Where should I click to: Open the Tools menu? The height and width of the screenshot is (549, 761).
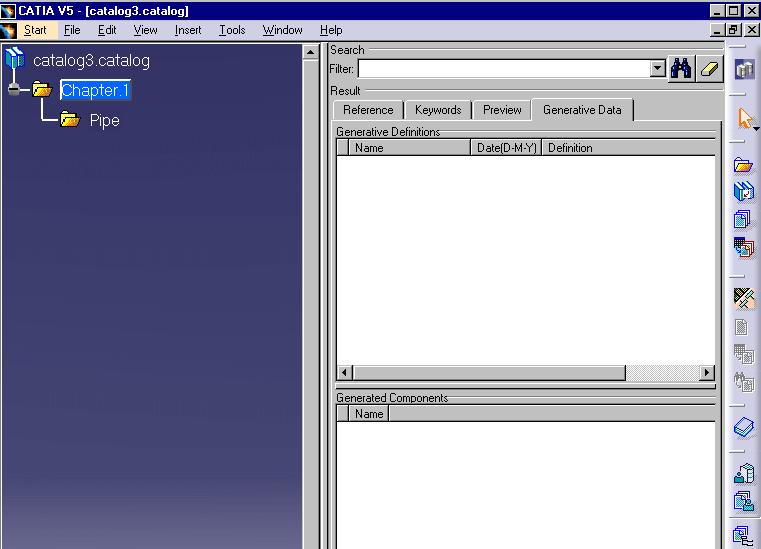[x=232, y=30]
